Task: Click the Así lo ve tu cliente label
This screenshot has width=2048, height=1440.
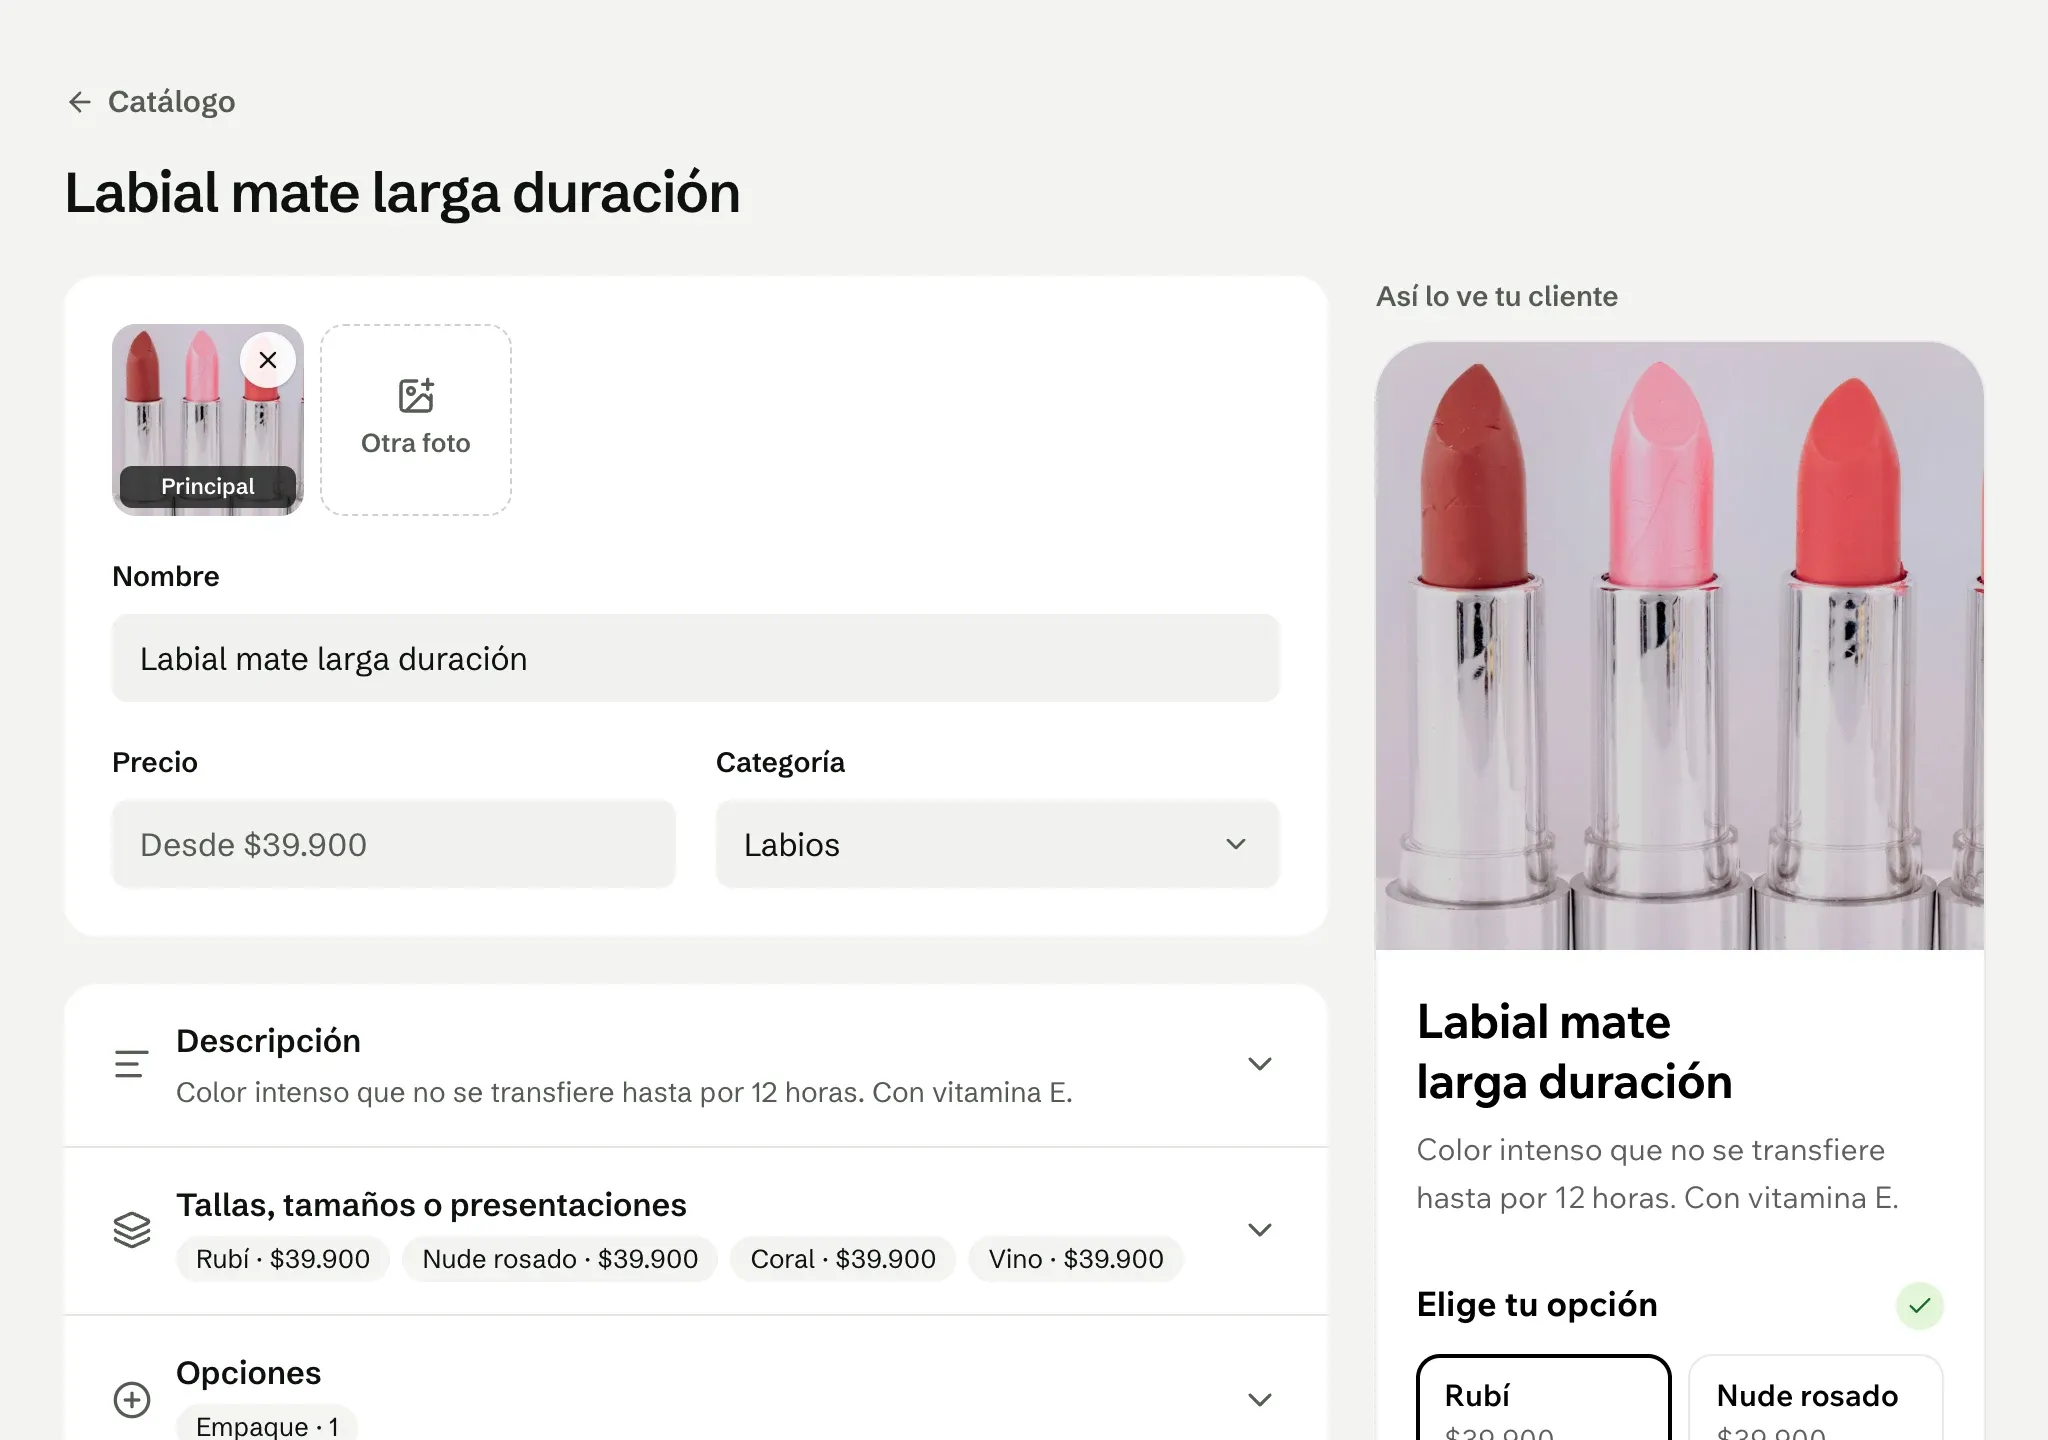Action: click(1497, 297)
